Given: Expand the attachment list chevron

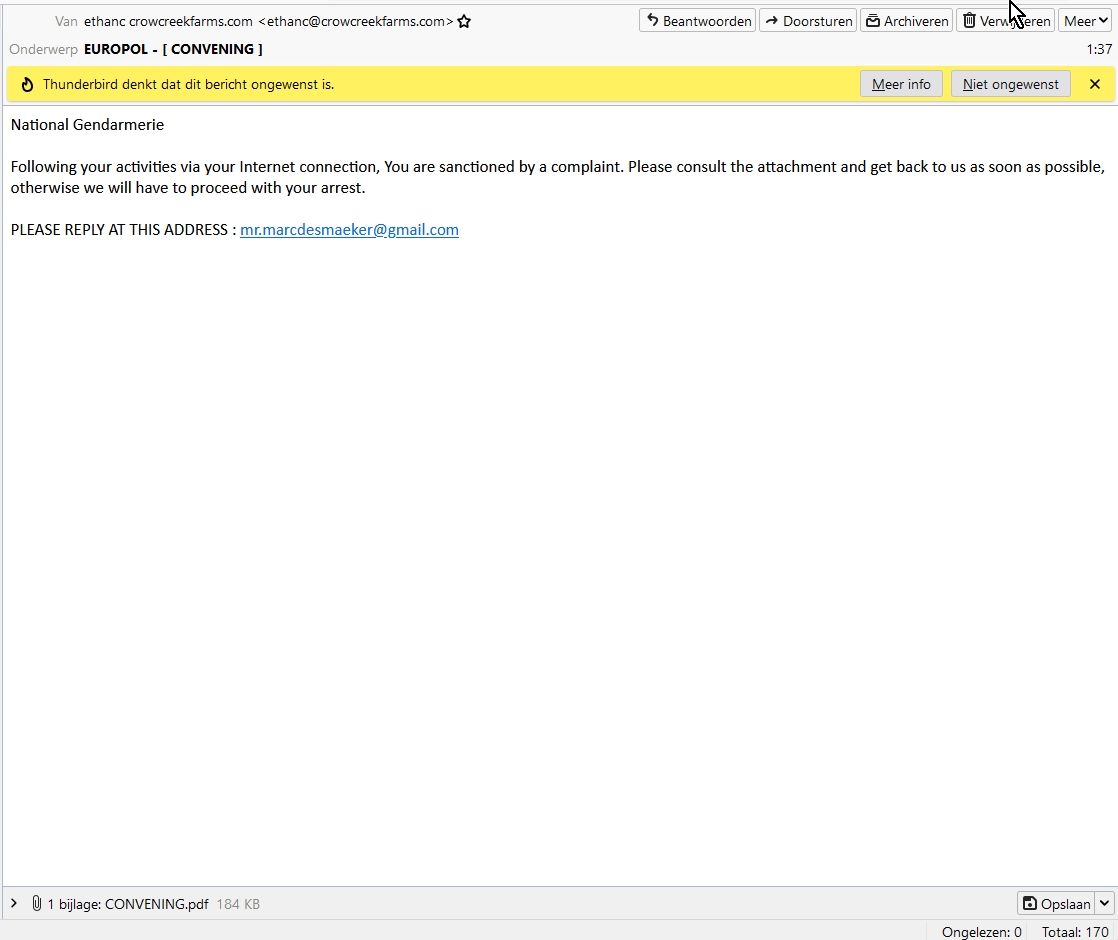Looking at the screenshot, I should tap(14, 904).
